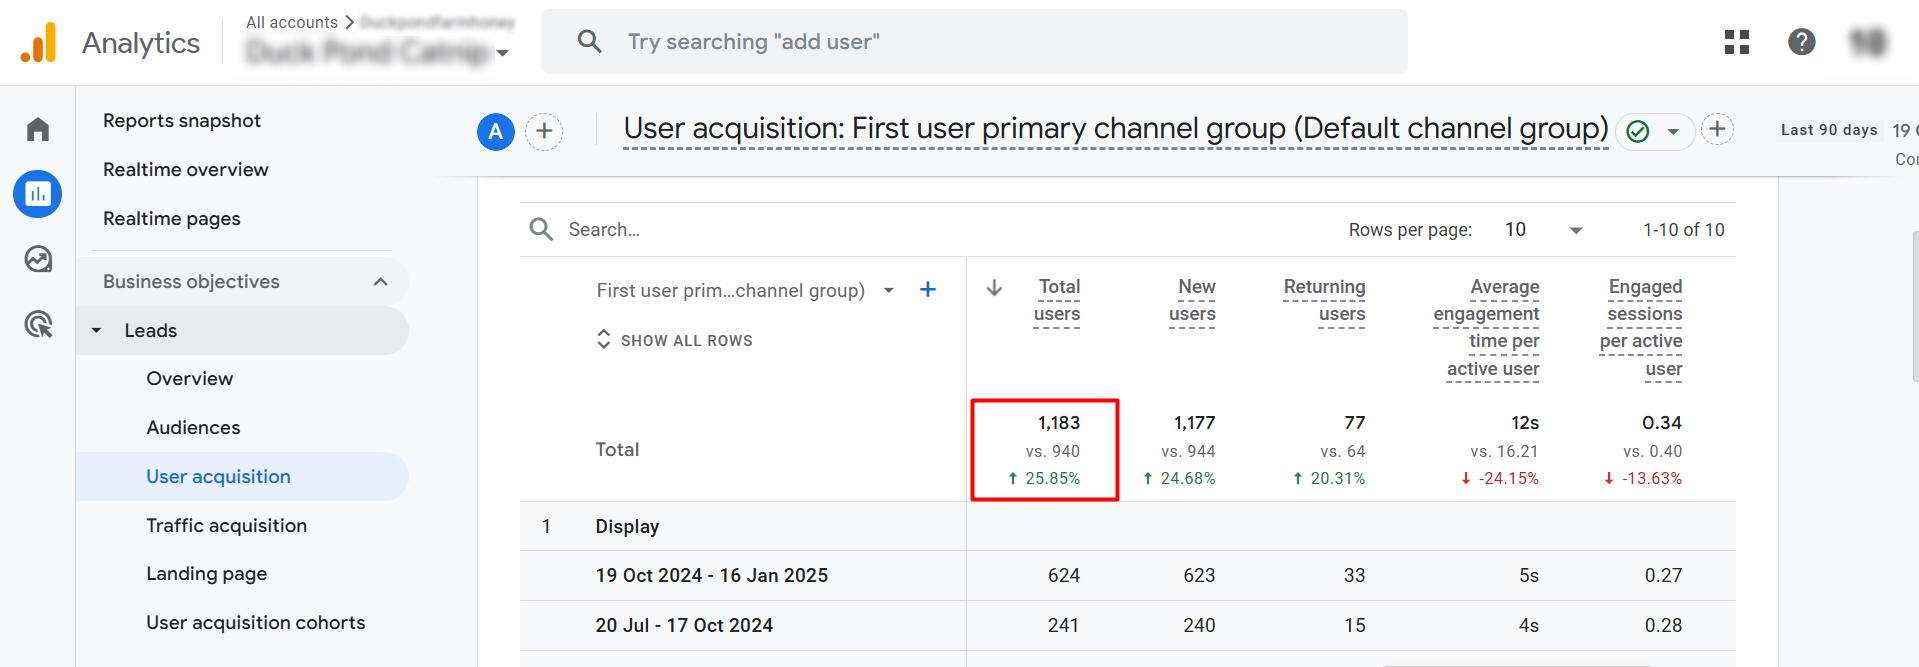The image size is (1919, 667).
Task: Click the Help question mark icon
Action: 1801,42
